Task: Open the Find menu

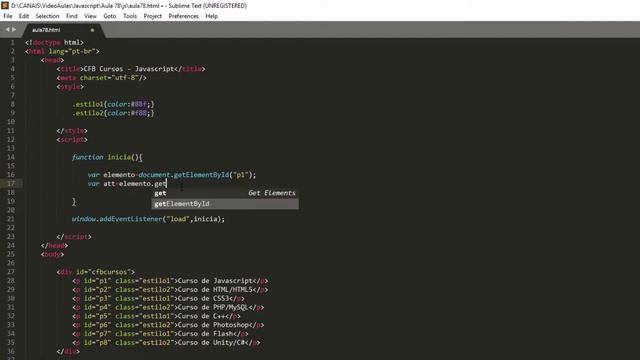Action: (72, 16)
